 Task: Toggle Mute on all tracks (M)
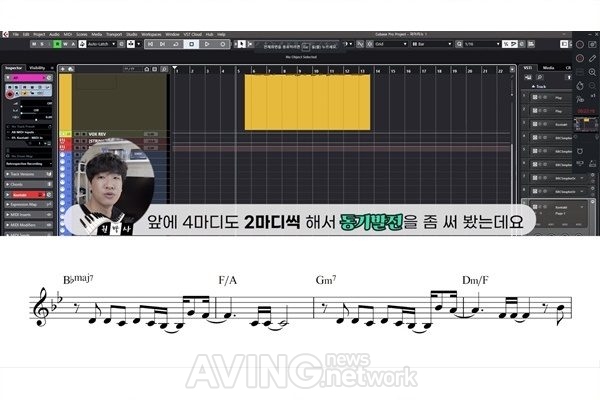point(34,44)
